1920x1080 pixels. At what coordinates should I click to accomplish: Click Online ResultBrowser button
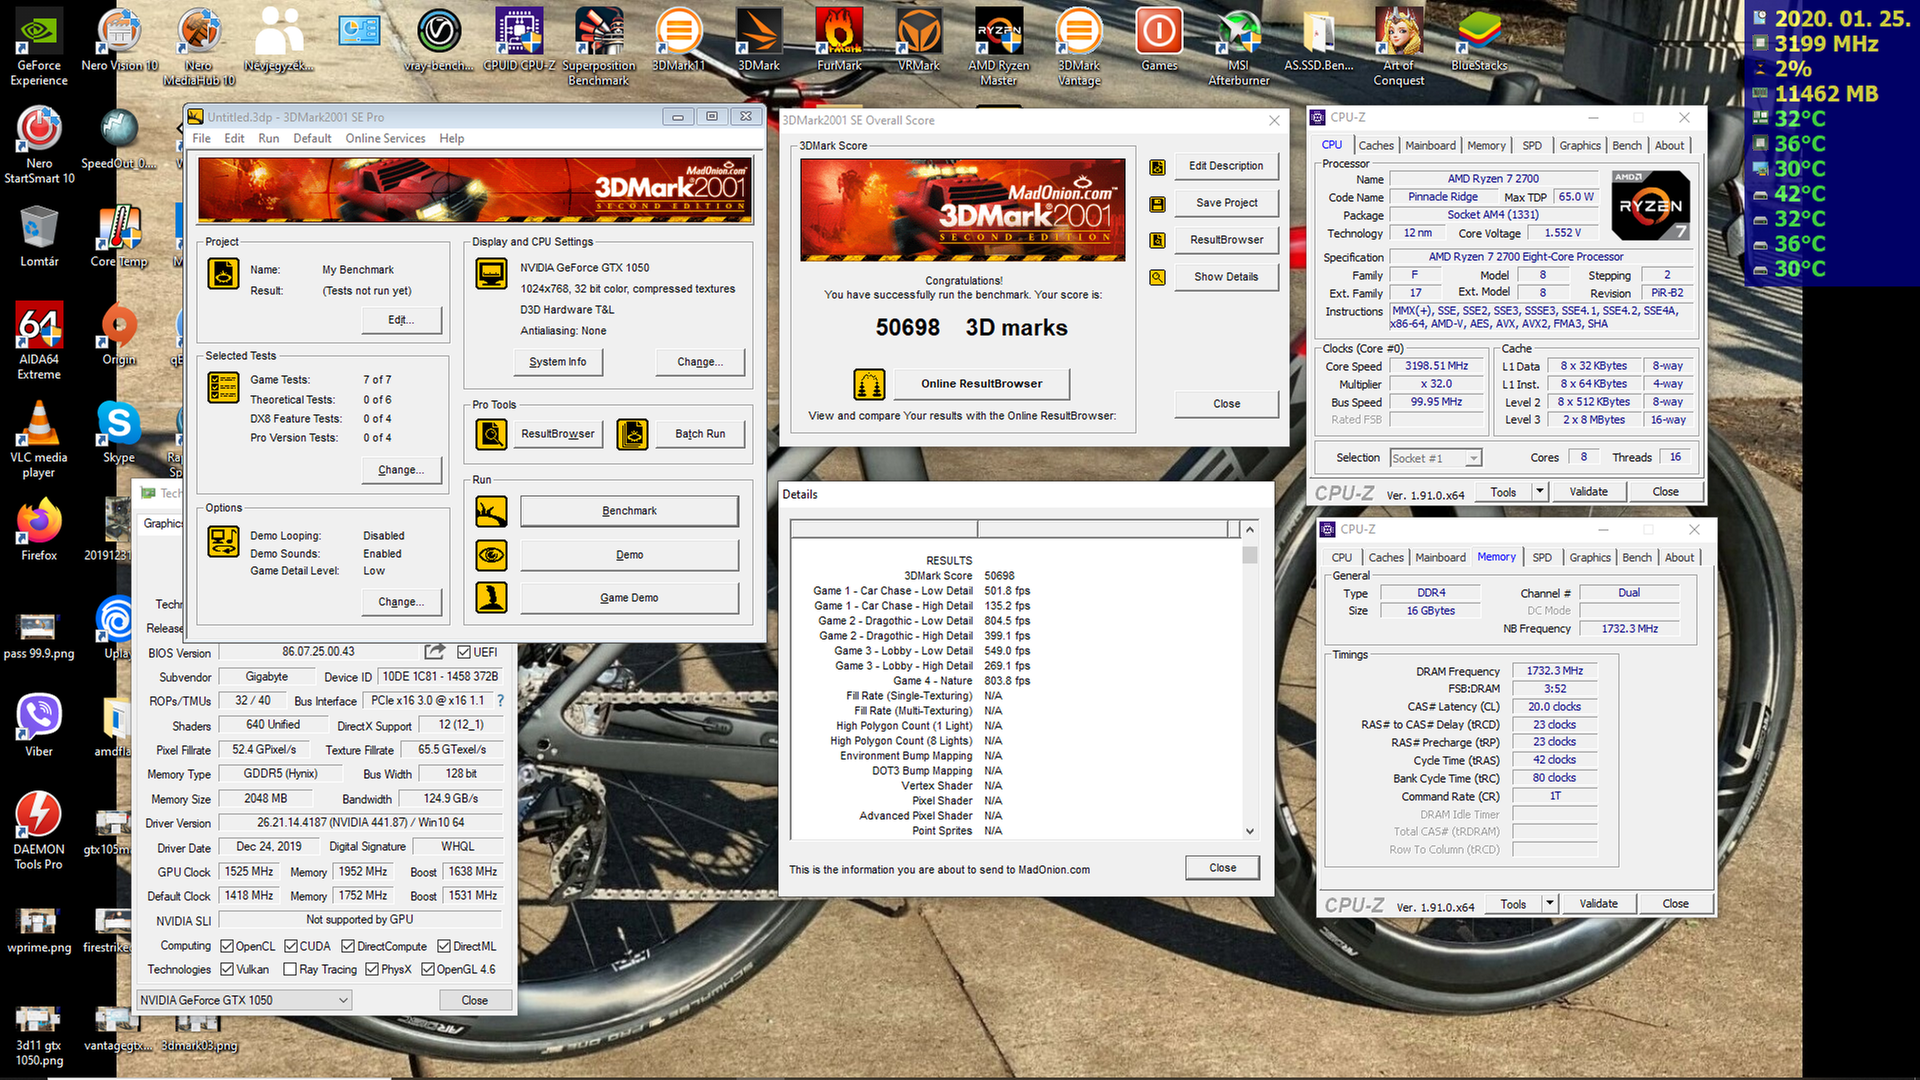pos(981,384)
